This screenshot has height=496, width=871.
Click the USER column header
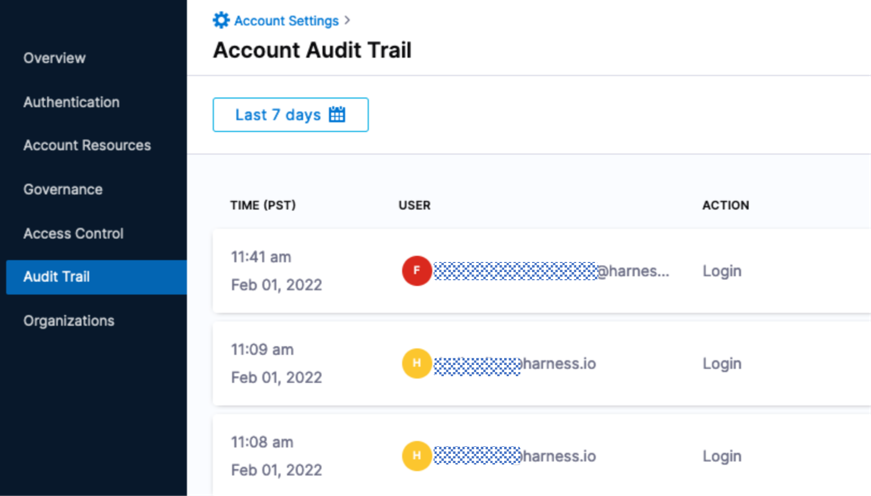point(414,205)
